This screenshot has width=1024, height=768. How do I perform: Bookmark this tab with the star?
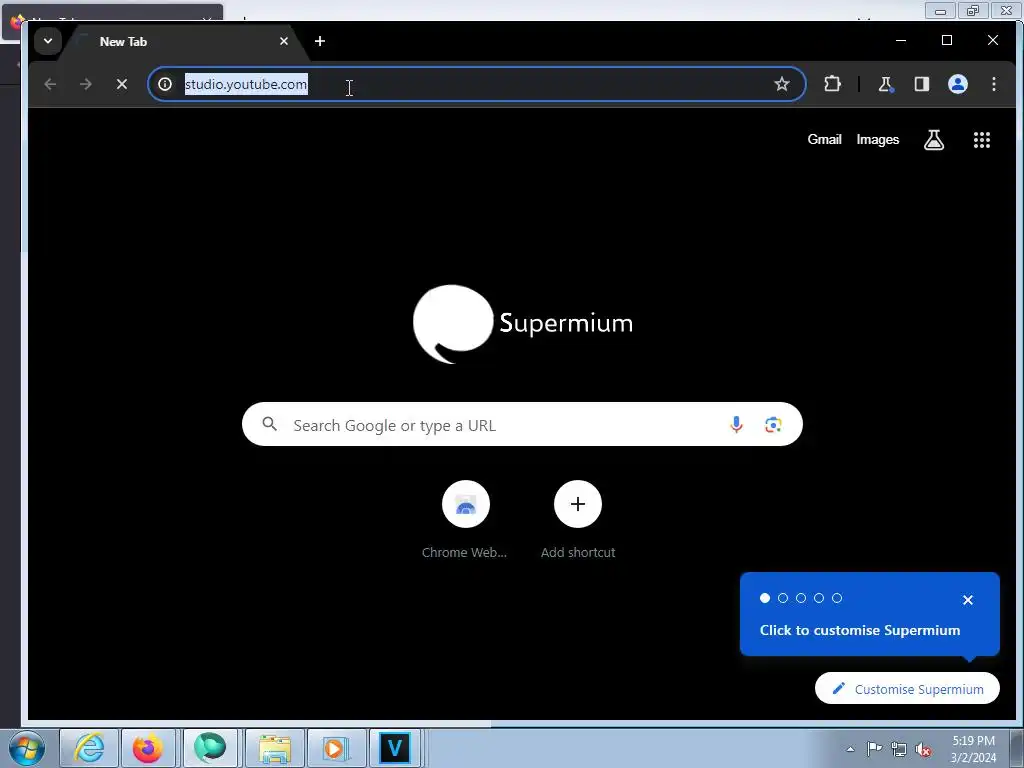[x=782, y=84]
